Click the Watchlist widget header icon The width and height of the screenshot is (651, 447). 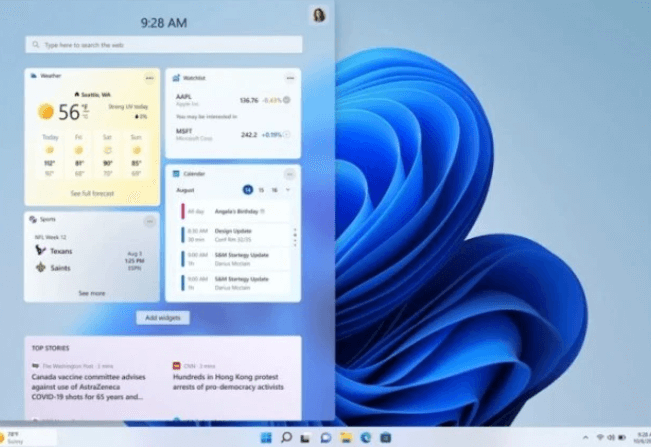[x=176, y=78]
